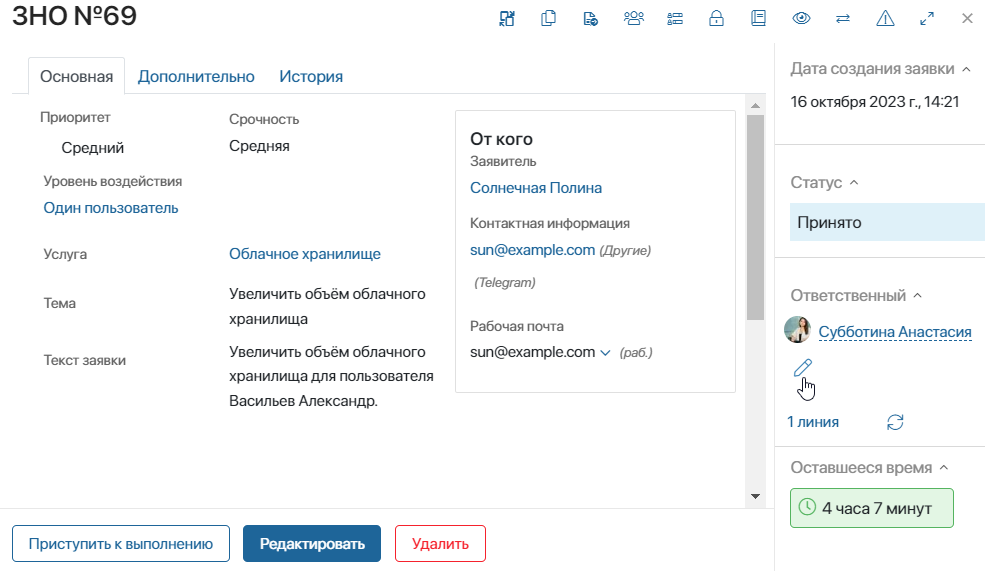Click the warning triangle icon
Viewport: 989px width, 572px height.
pos(886,18)
